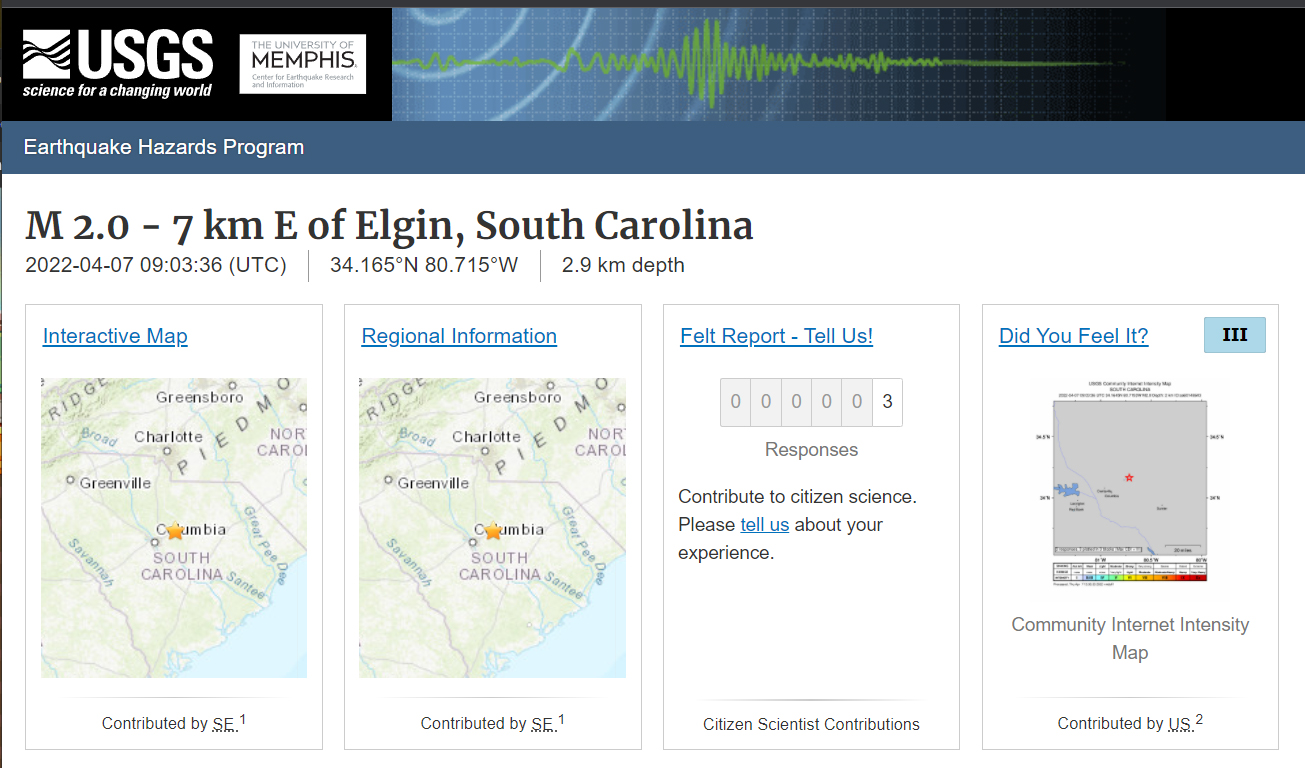Click the epicenter star on Interactive Map
This screenshot has height=768, width=1305.
pyautogui.click(x=175, y=531)
